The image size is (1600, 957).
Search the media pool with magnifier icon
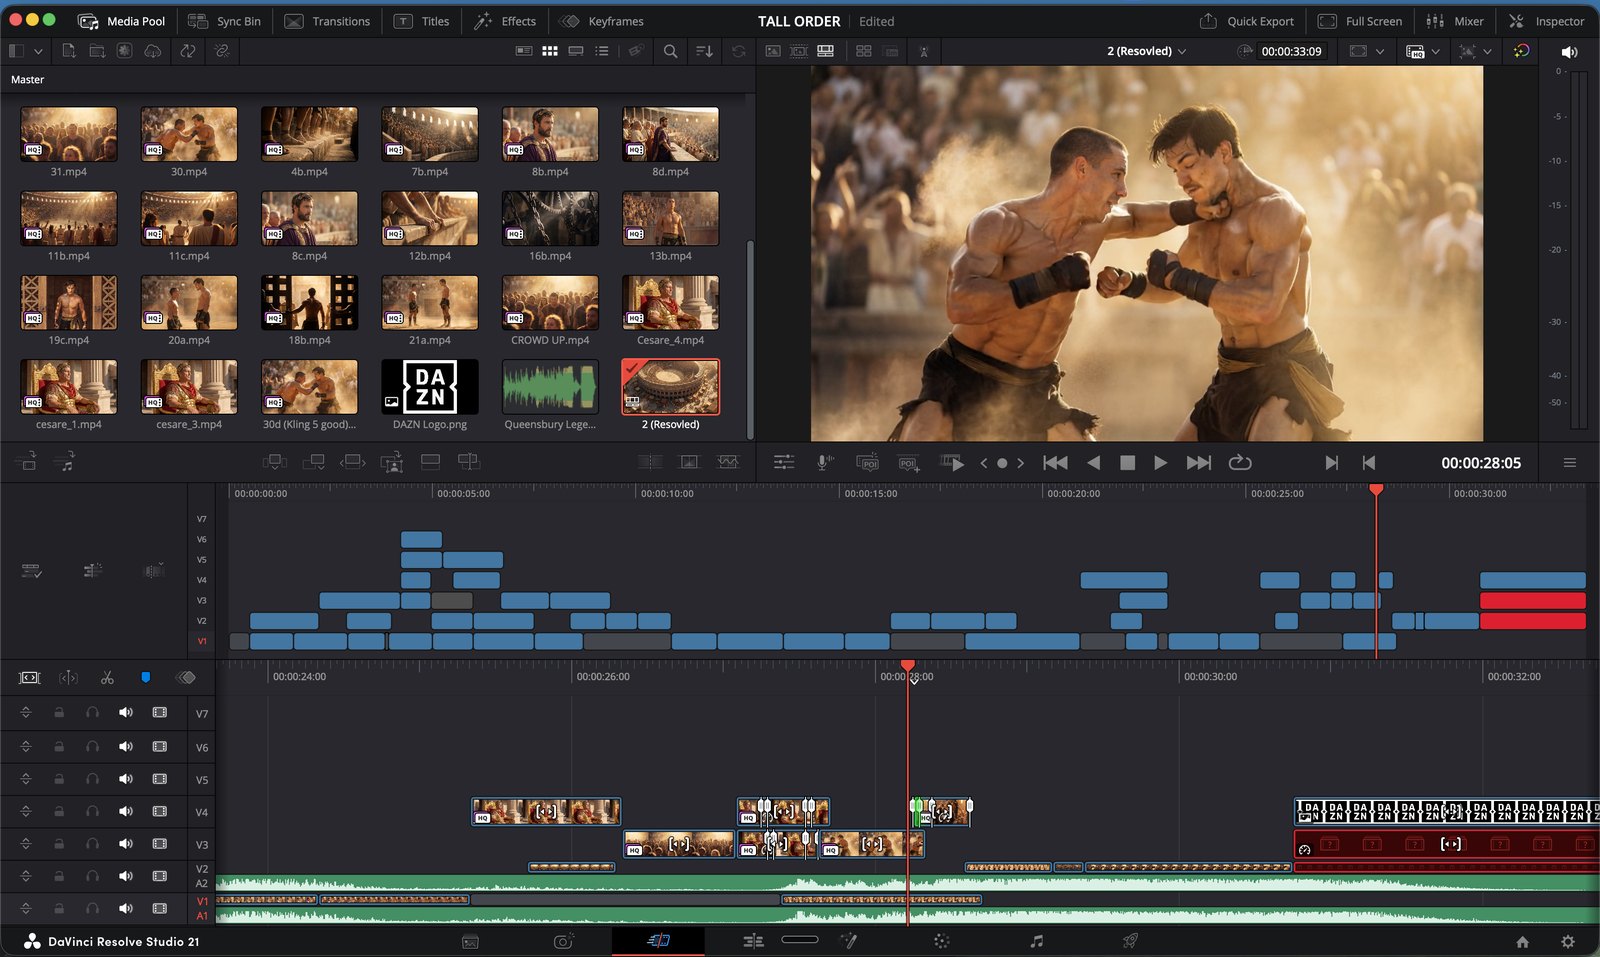pos(670,51)
